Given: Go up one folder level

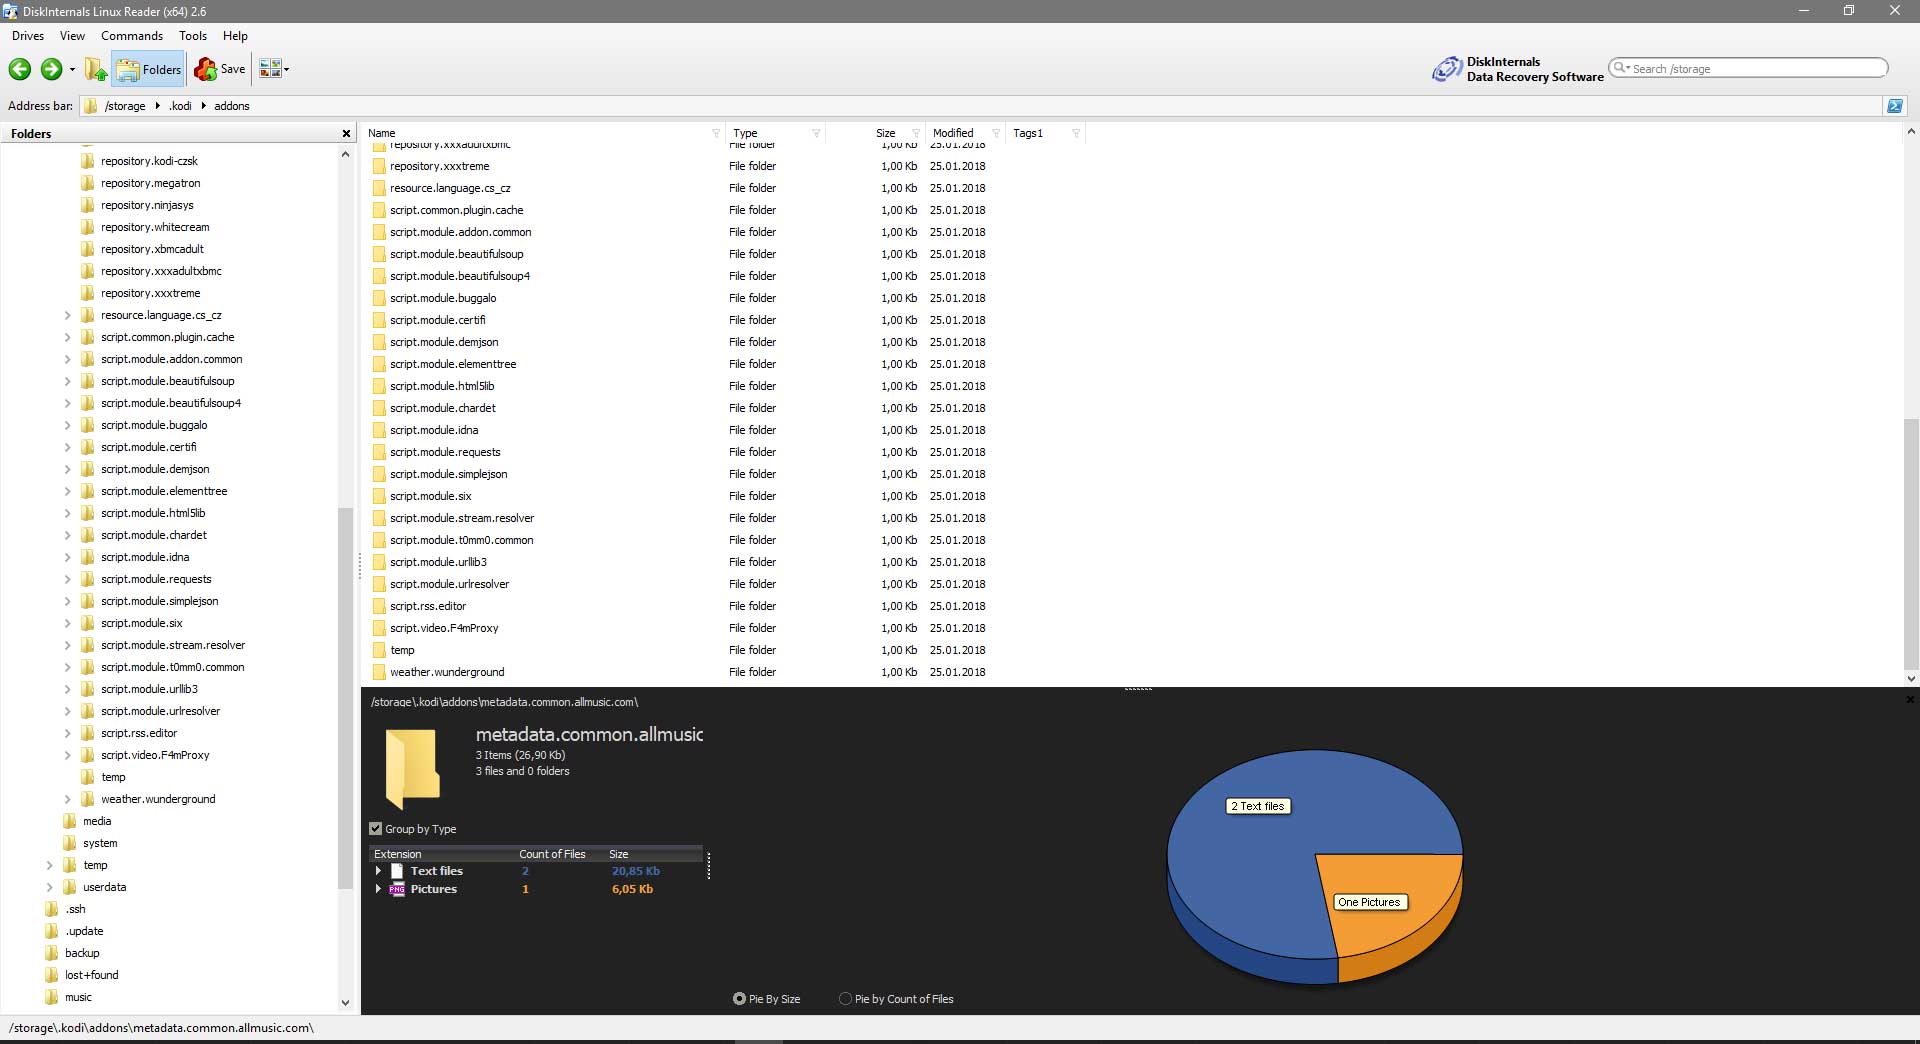Looking at the screenshot, I should pos(95,69).
